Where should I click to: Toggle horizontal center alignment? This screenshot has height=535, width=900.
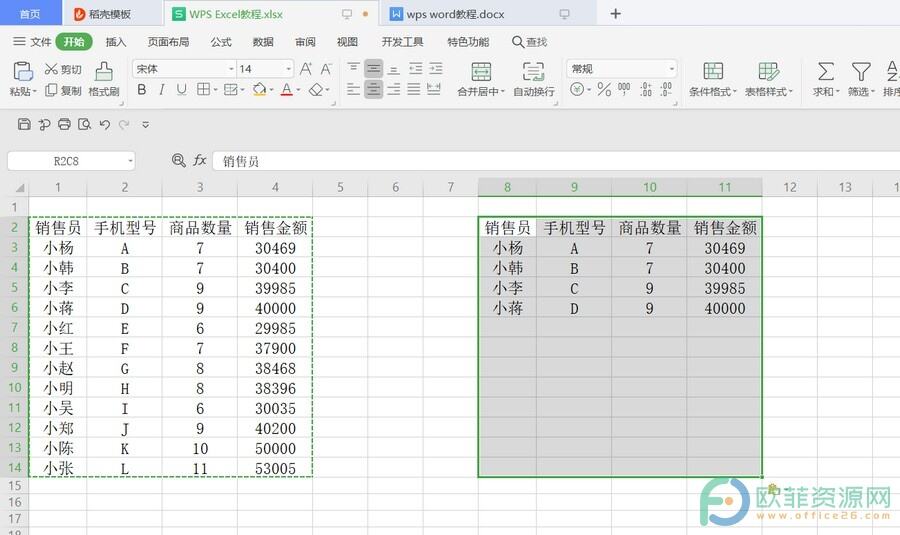coord(374,89)
